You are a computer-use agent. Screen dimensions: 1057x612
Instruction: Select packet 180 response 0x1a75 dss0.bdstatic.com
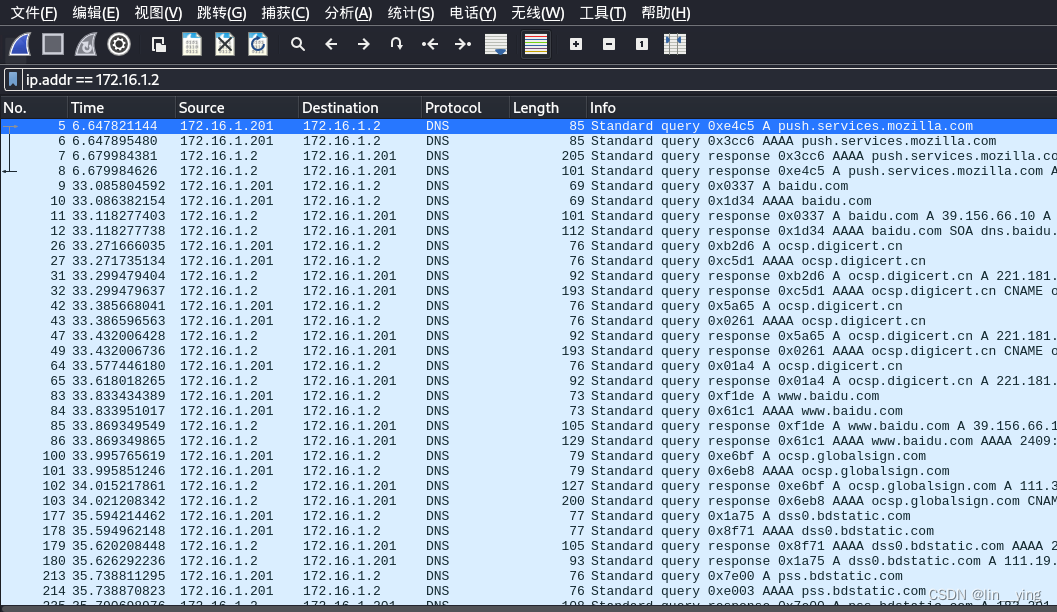click(528, 561)
